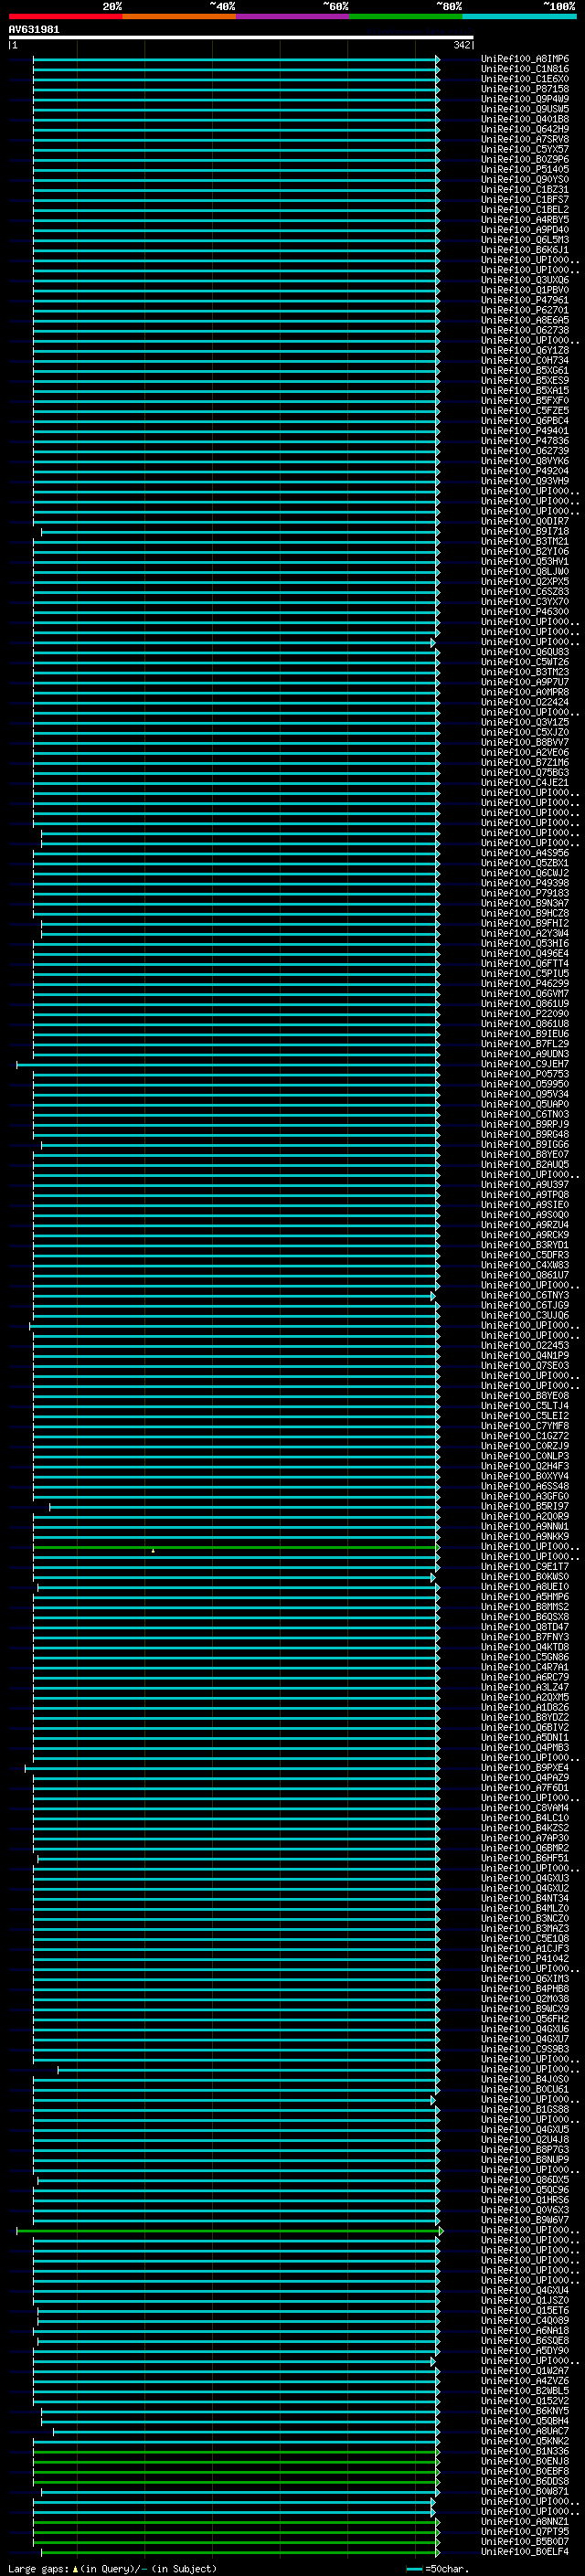This screenshot has width=585, height=2576.
Task: Click hit label UniRef100_Q95V34
Action: 525,1094
